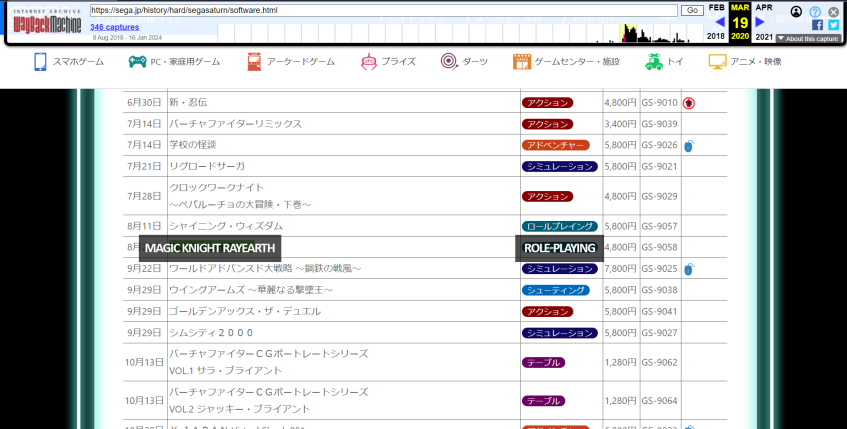Select title ウイングアームズ ～華麗なる撃墜王～
Screen dimensions: 847x429
[251, 290]
